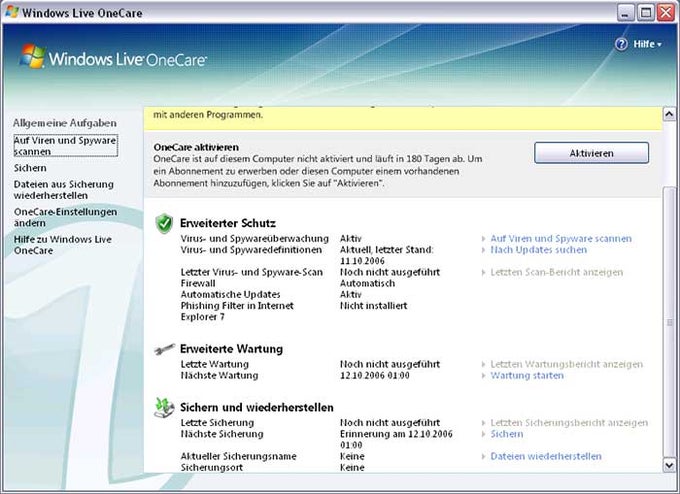Click the 'Erweiterte Wartung' heading
The height and width of the screenshot is (494, 680).
click(x=231, y=349)
